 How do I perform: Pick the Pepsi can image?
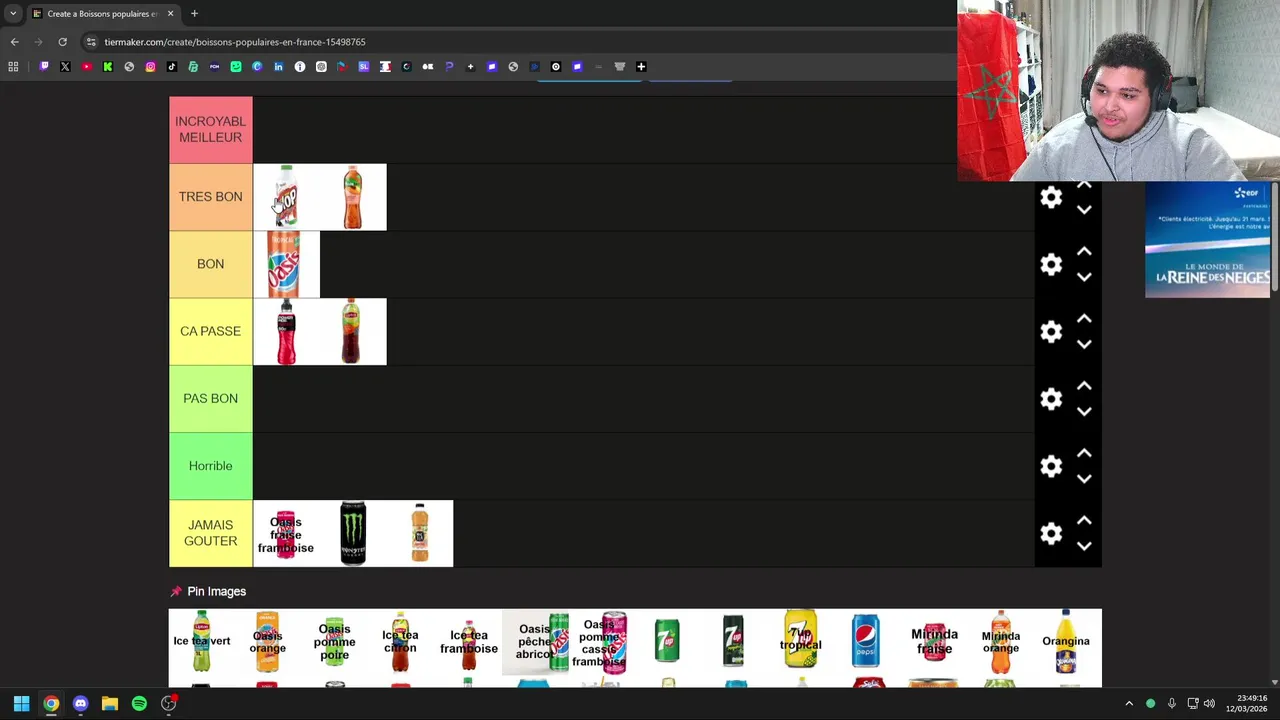pos(866,641)
